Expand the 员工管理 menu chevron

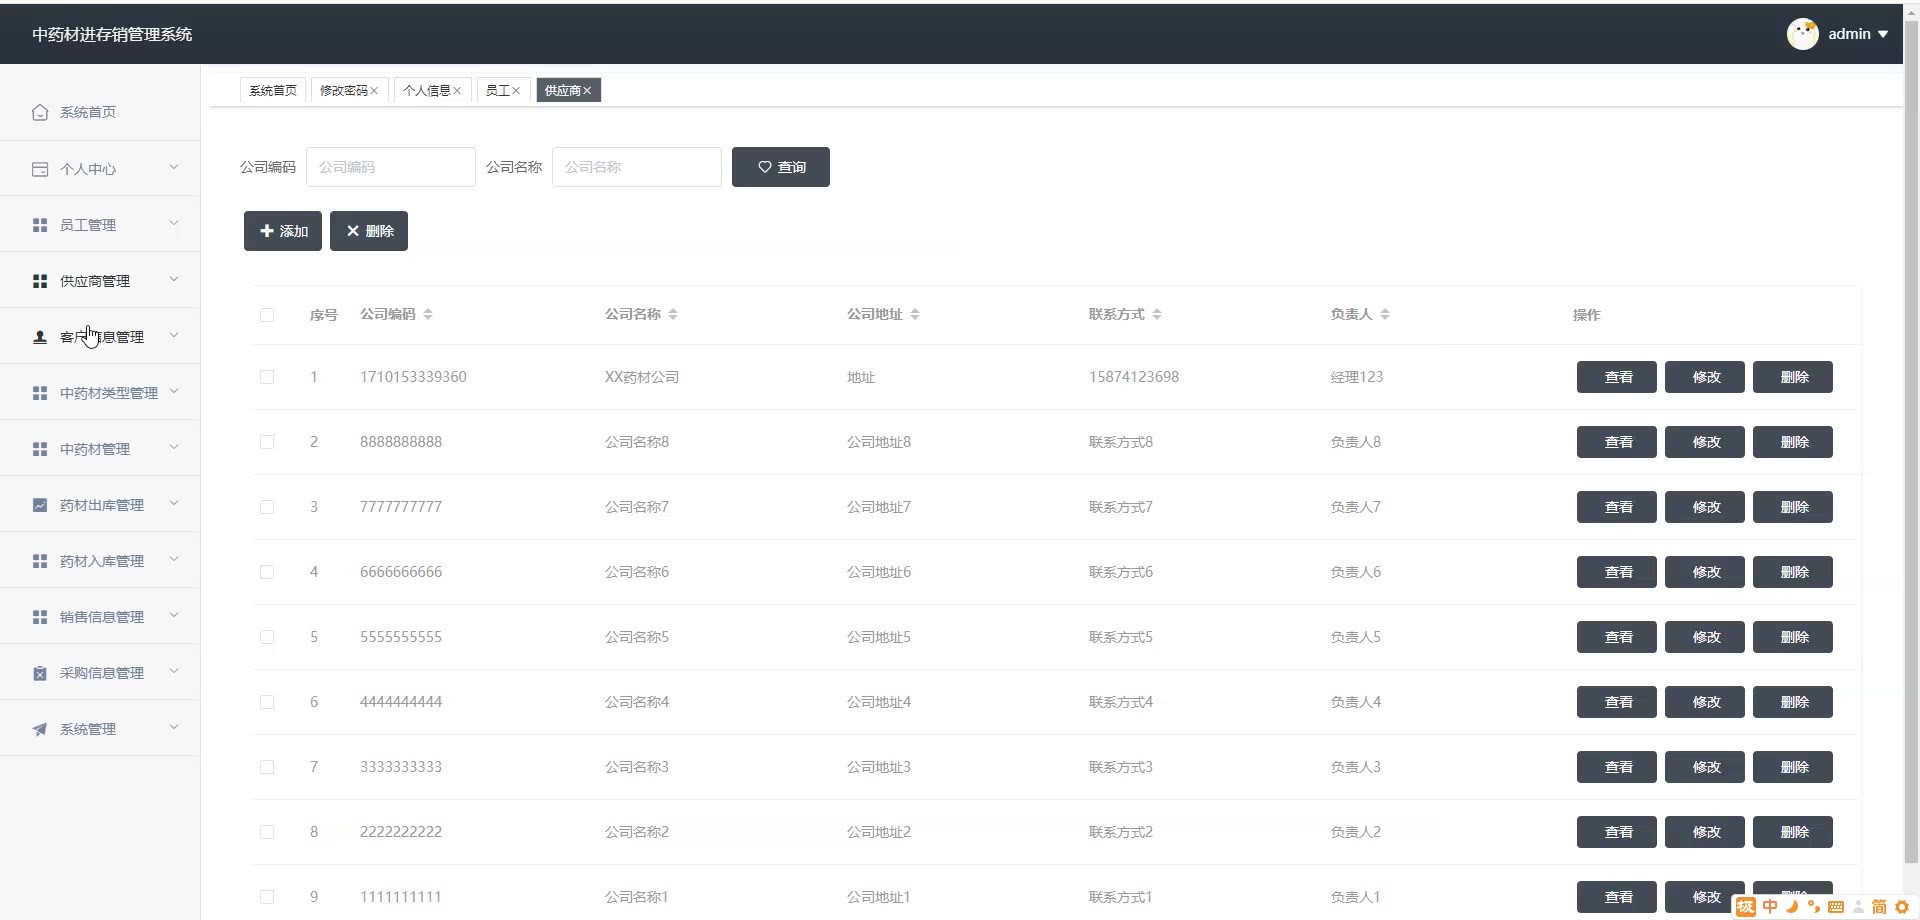[x=174, y=224]
